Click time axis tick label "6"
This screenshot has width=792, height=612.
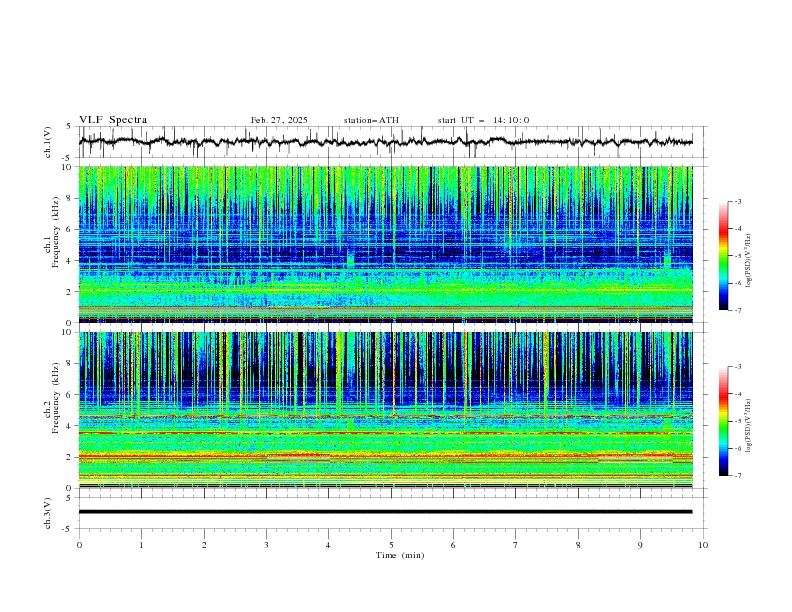pos(453,545)
